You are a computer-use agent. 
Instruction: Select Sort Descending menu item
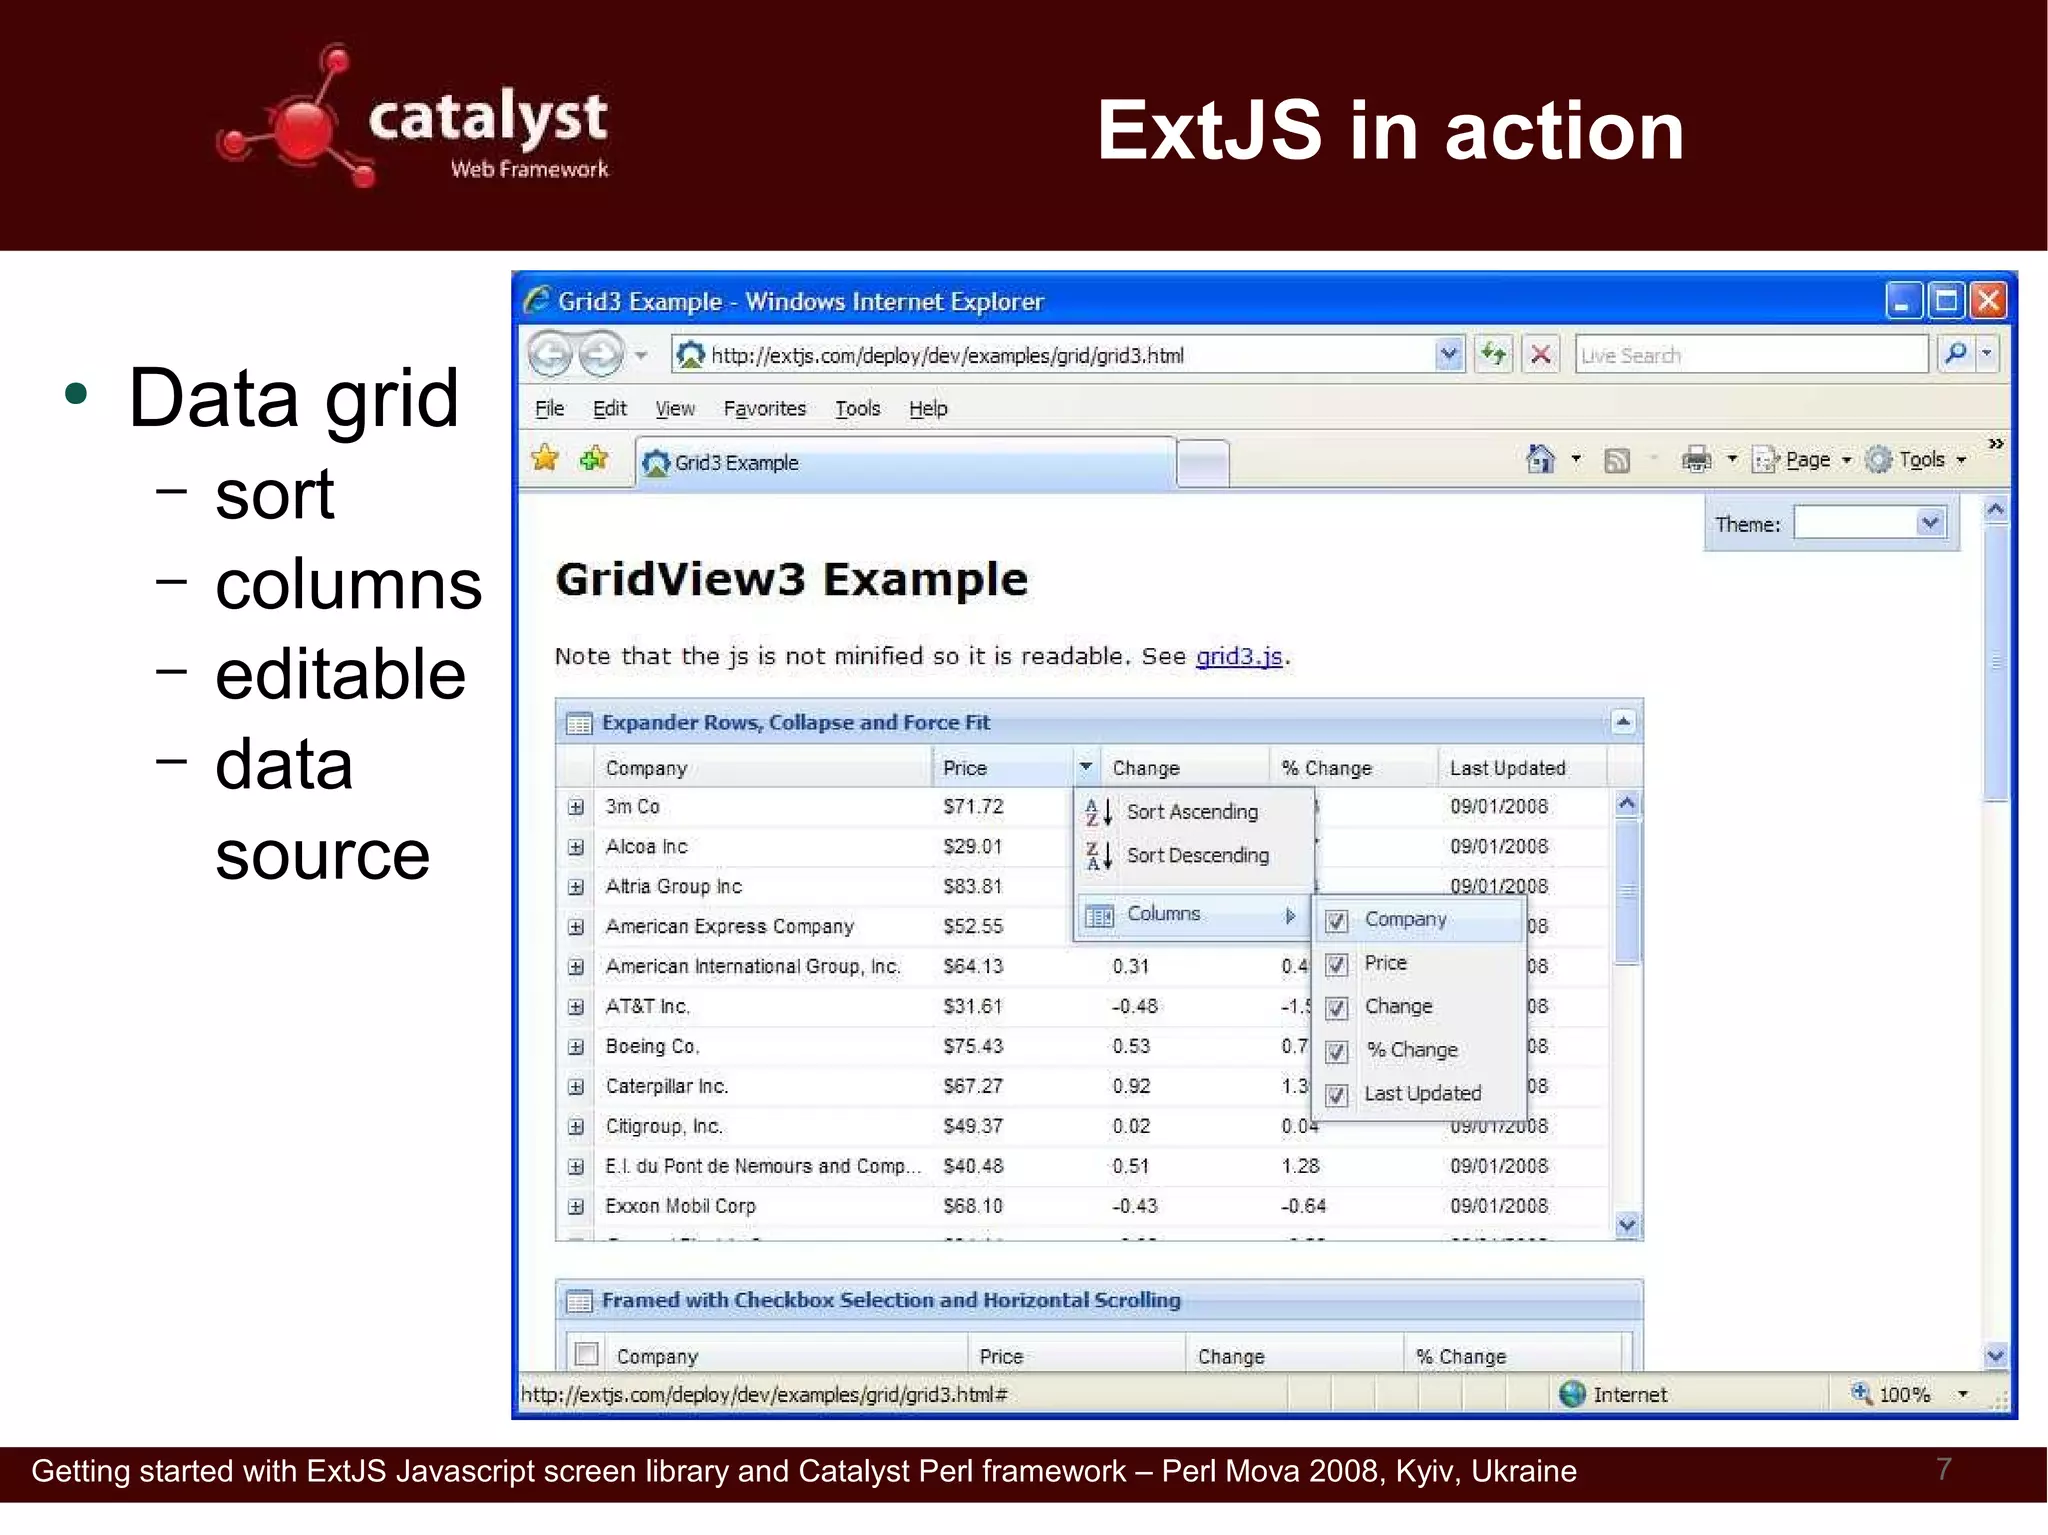pyautogui.click(x=1196, y=856)
